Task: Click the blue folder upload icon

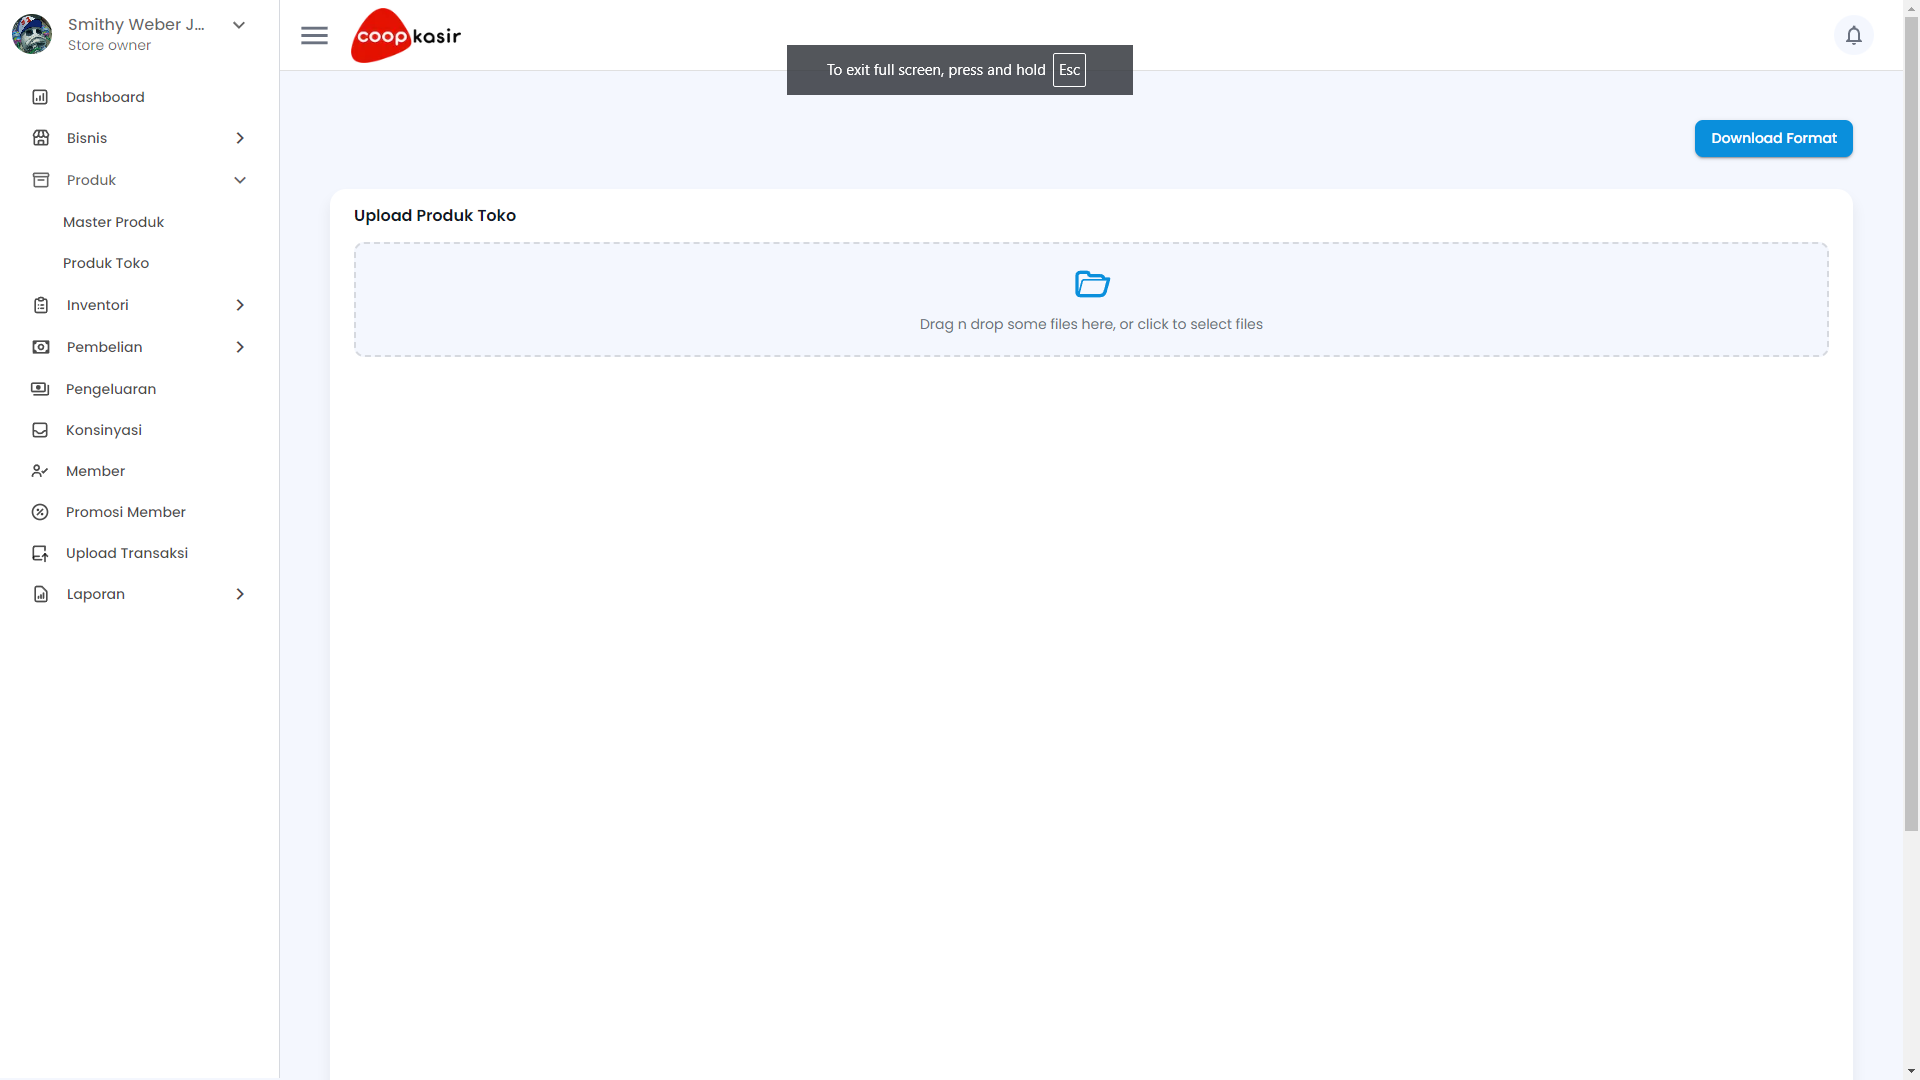Action: pos(1092,284)
